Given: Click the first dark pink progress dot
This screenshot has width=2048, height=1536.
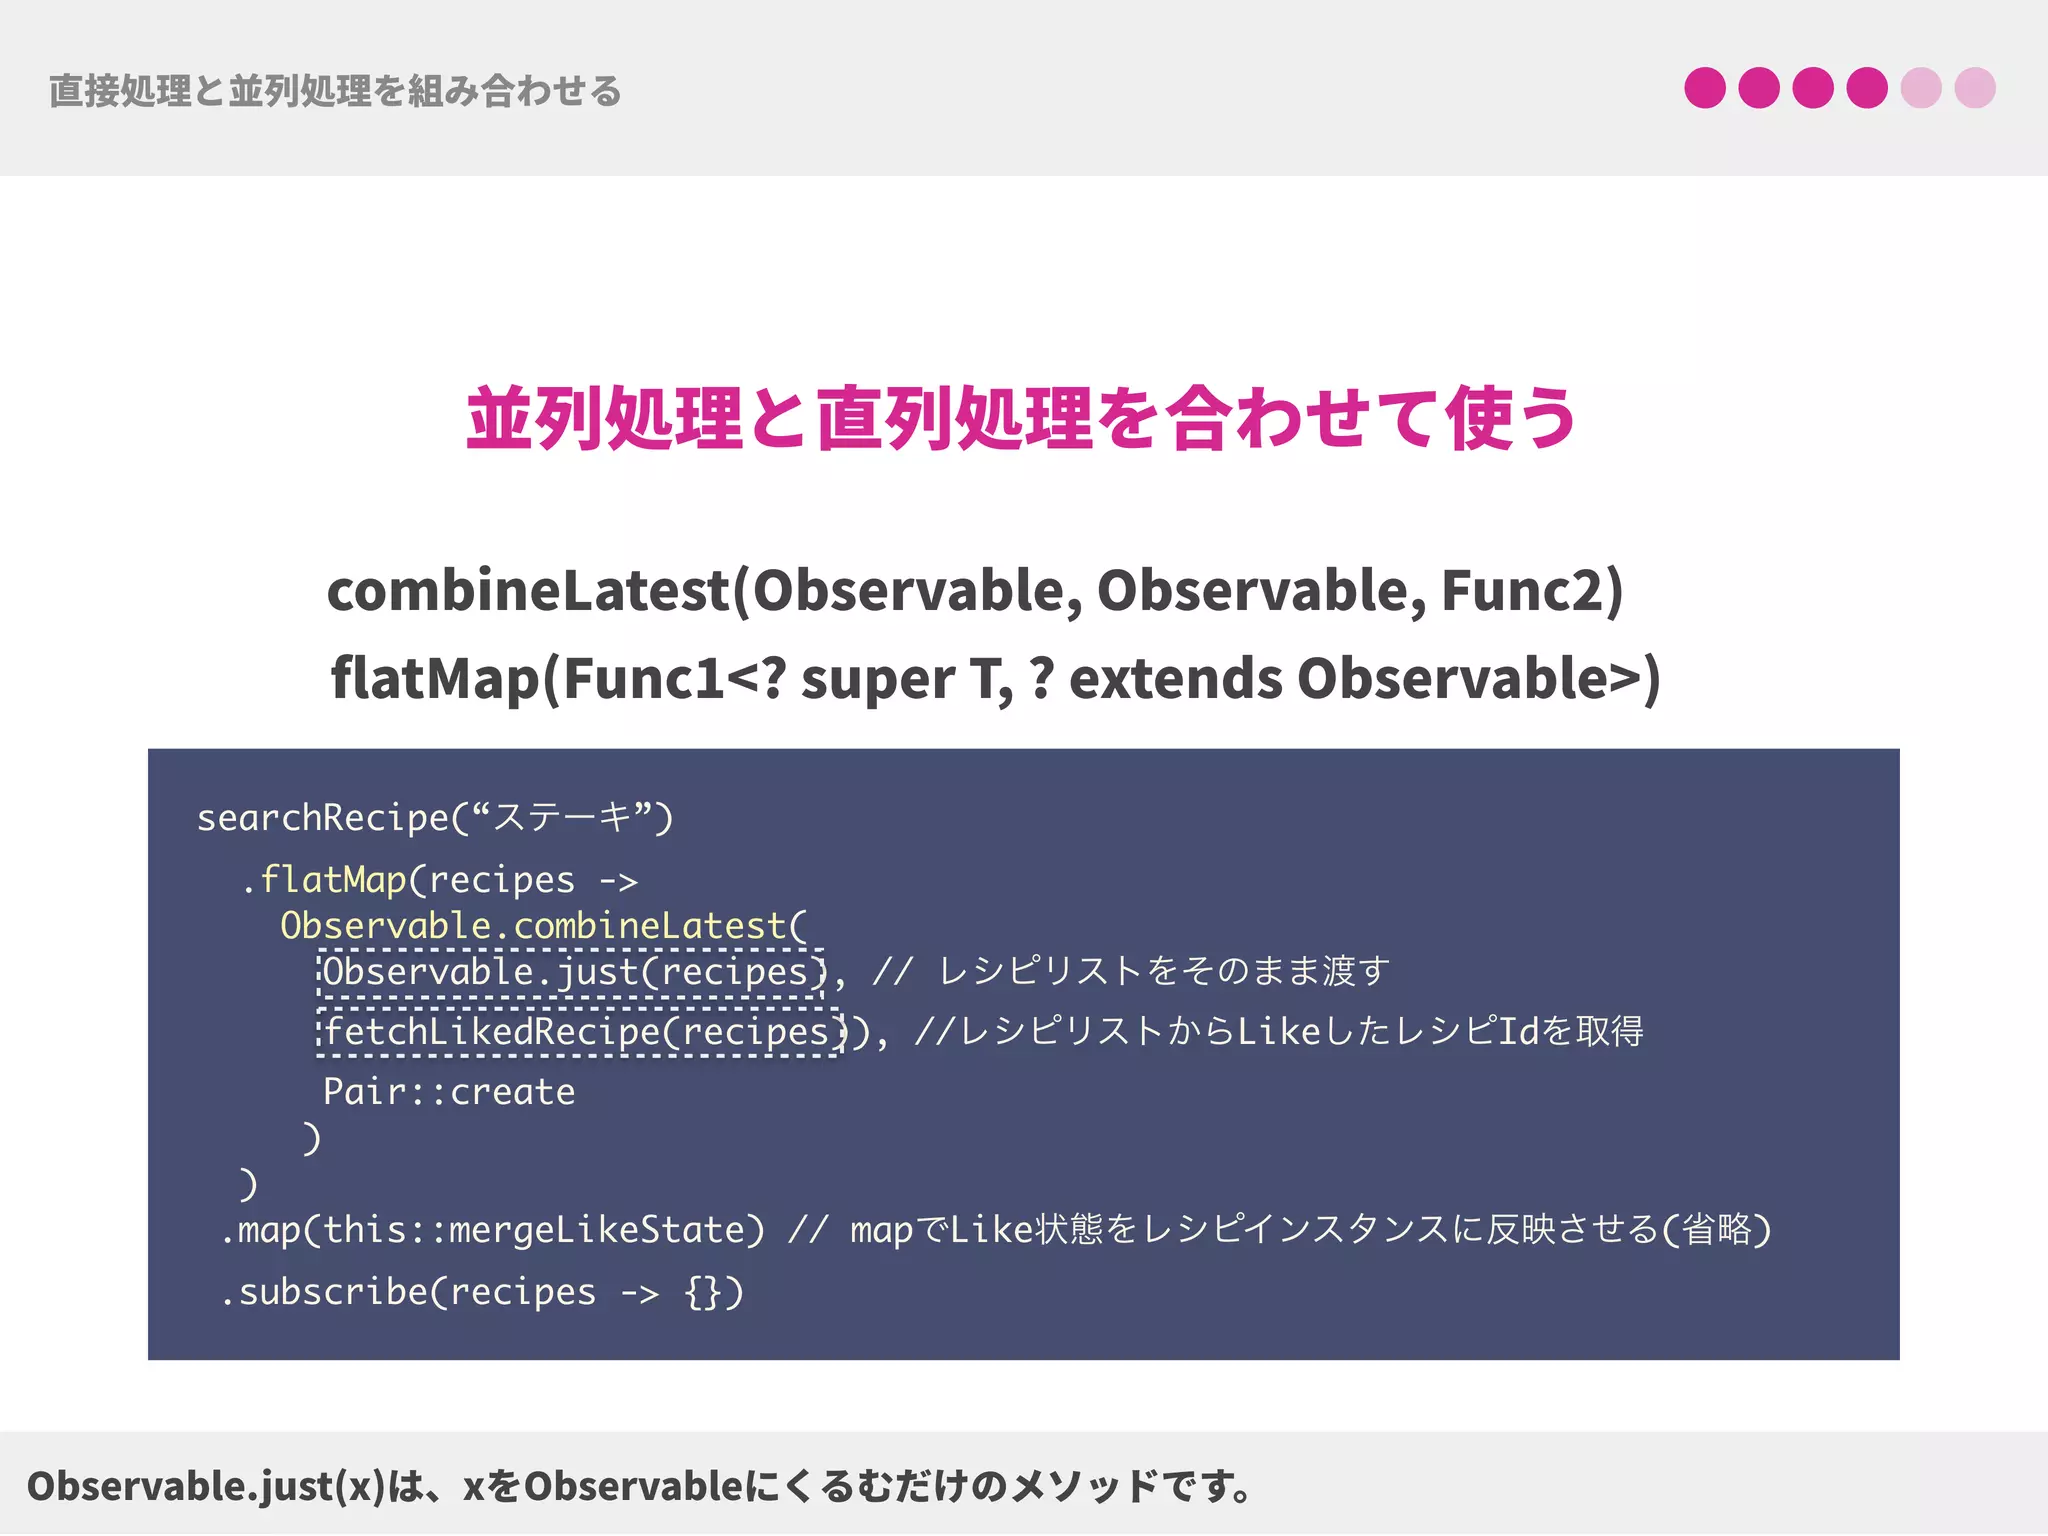Looking at the screenshot, I should tap(1705, 88).
